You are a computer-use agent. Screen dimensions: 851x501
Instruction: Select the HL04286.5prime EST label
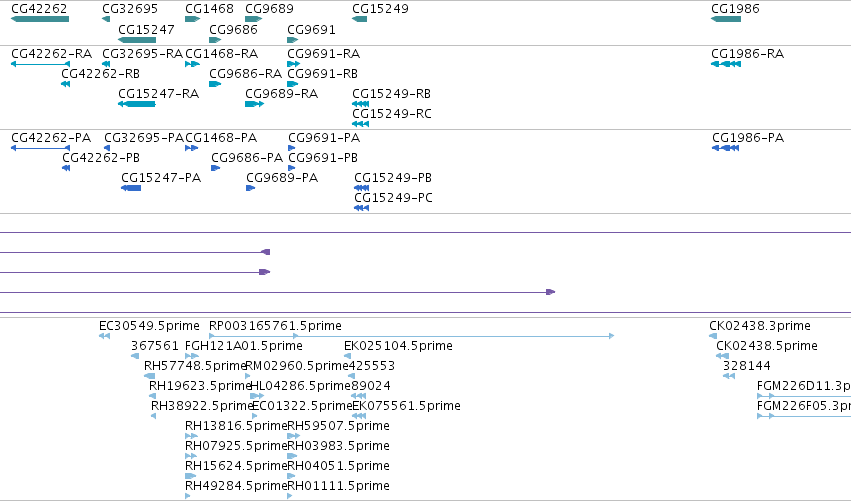[300, 386]
